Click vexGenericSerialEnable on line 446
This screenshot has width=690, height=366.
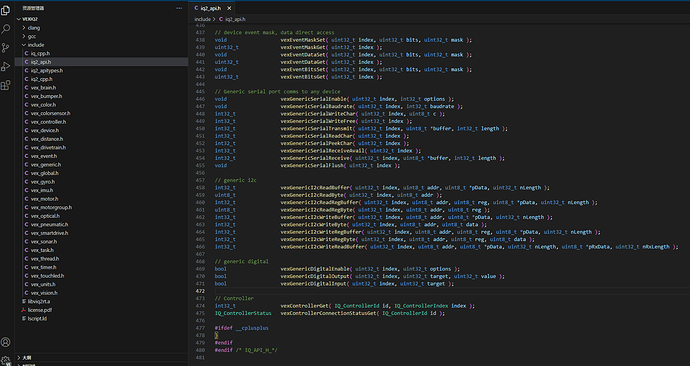[x=313, y=99]
